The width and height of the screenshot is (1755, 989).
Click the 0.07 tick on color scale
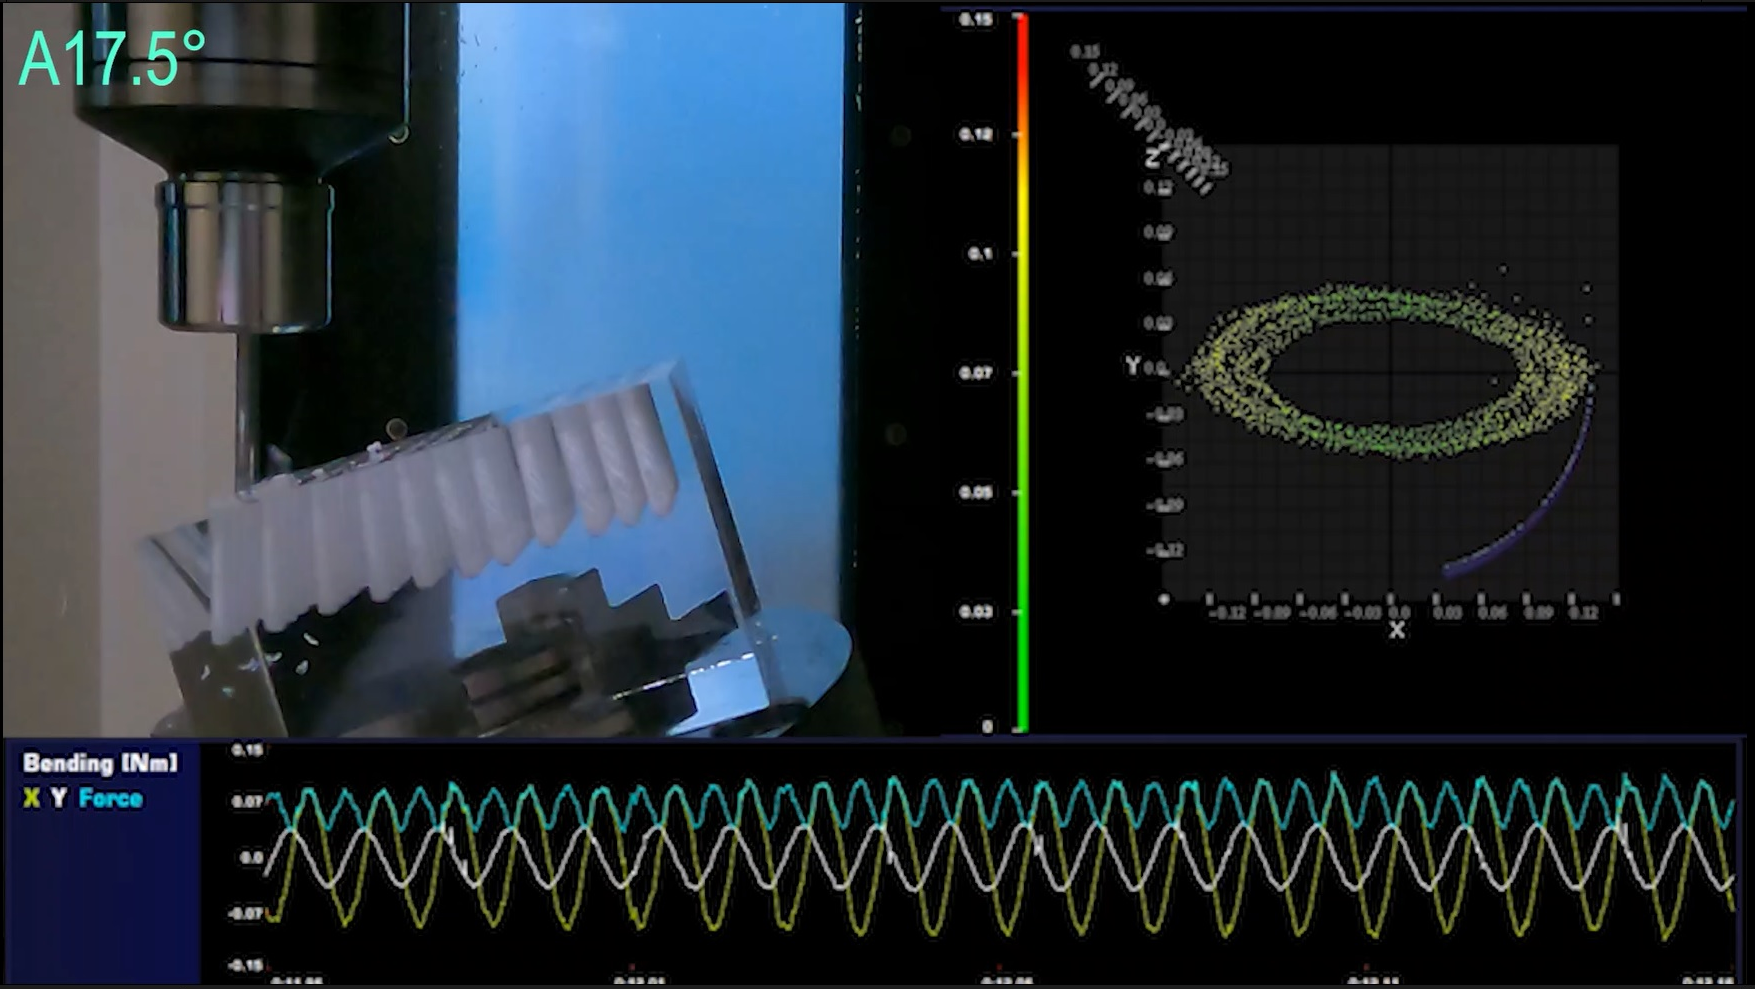pos(976,373)
